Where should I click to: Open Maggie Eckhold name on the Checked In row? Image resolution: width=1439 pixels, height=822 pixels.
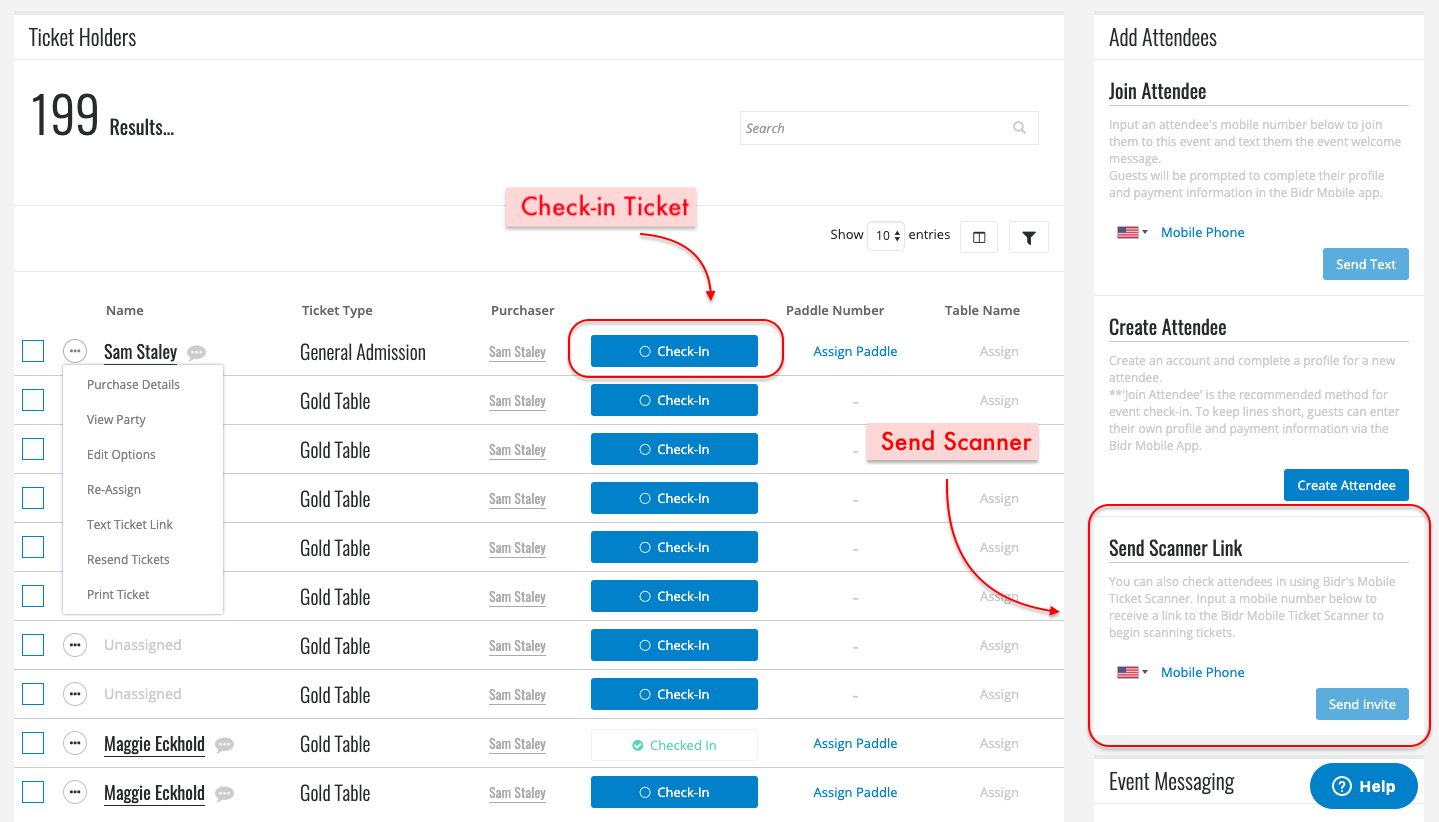(154, 744)
